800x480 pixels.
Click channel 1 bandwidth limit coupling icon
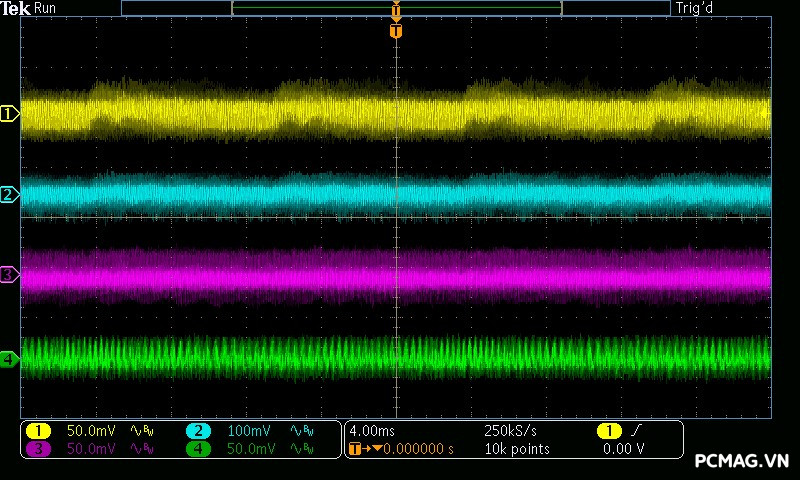pyautogui.click(x=141, y=430)
